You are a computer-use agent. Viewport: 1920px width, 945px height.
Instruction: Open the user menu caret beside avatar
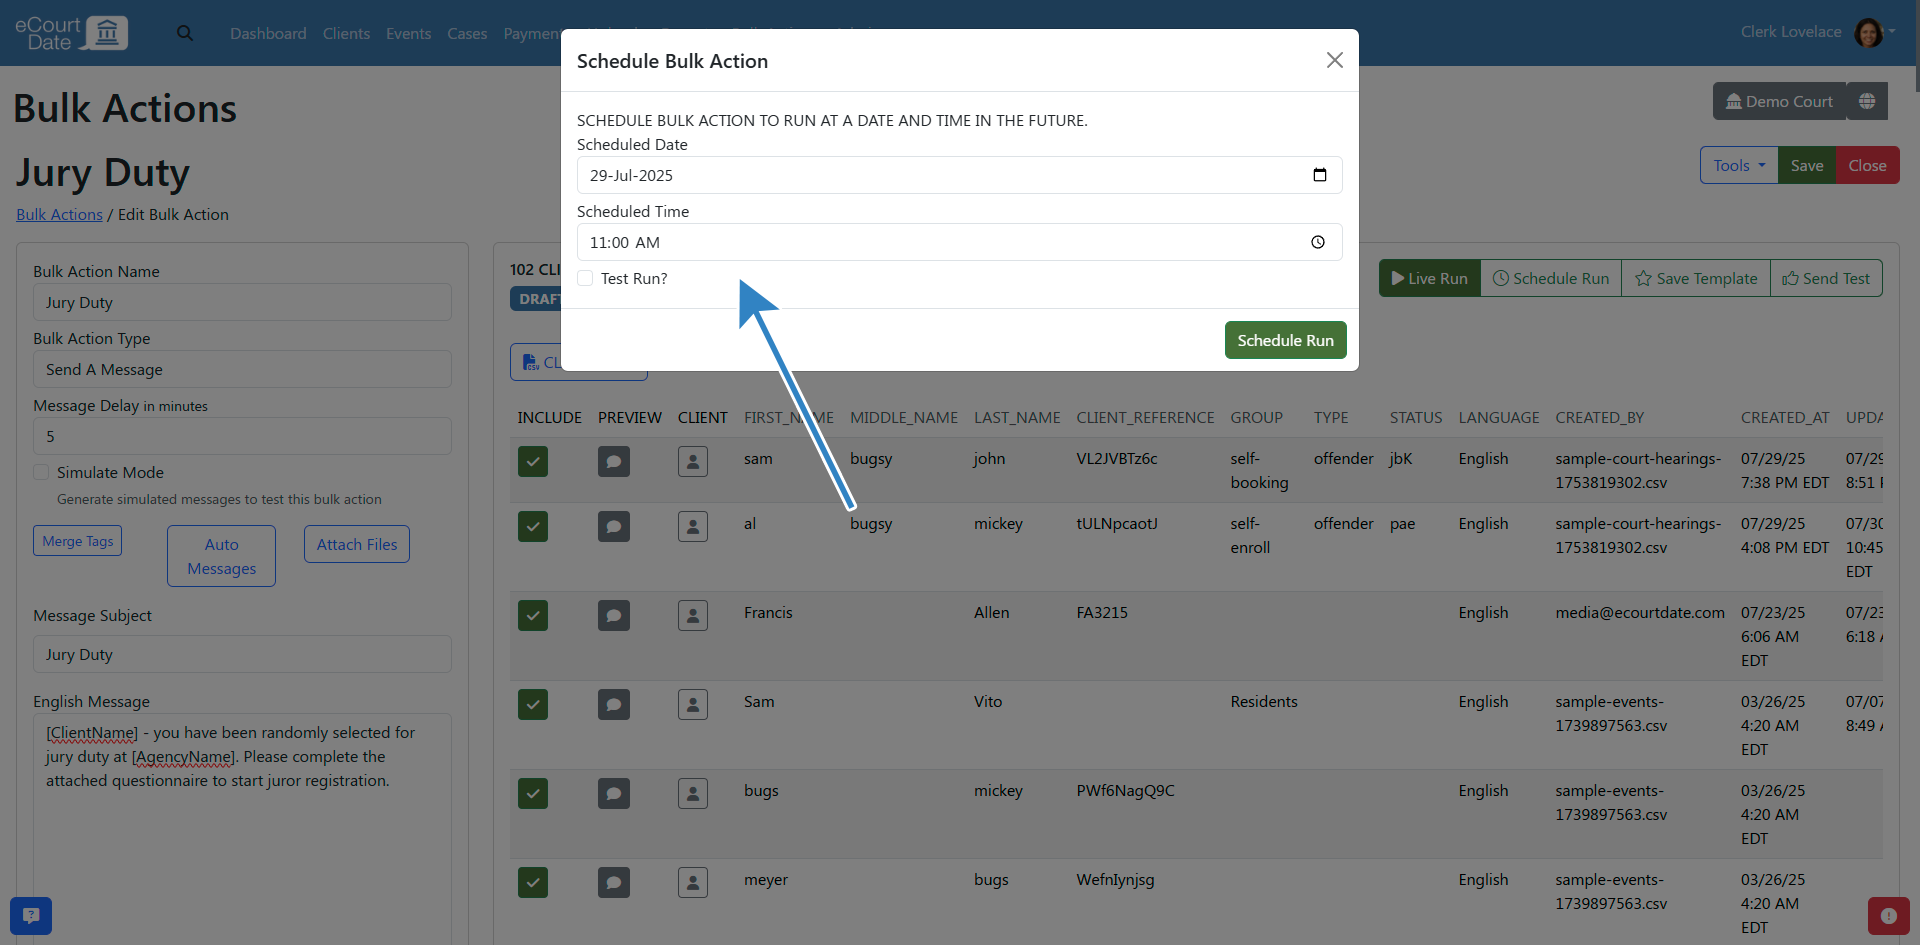coord(1892,32)
